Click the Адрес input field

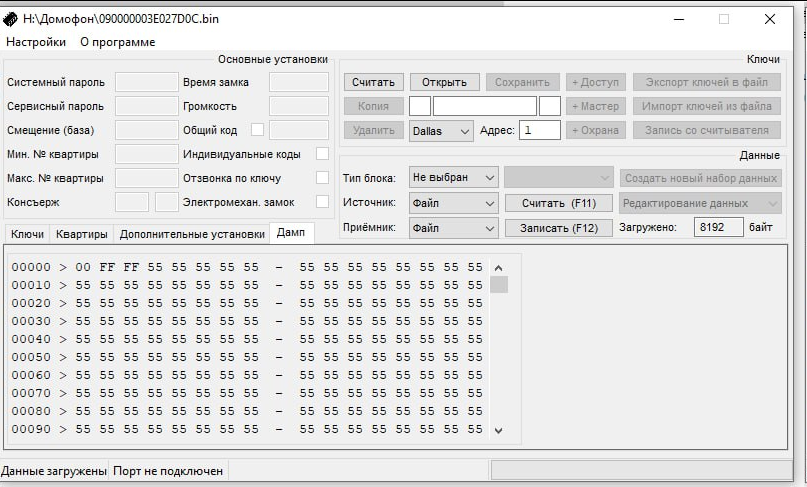pos(540,130)
